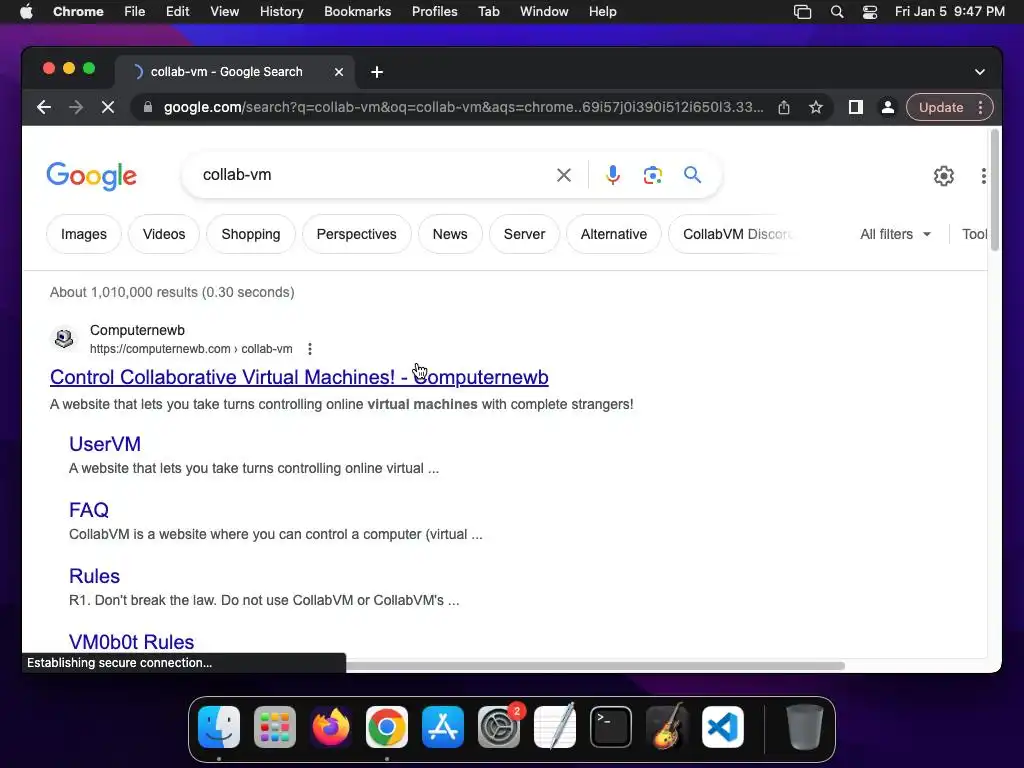Share this page via share icon
This screenshot has width=1024, height=768.
pyautogui.click(x=784, y=107)
